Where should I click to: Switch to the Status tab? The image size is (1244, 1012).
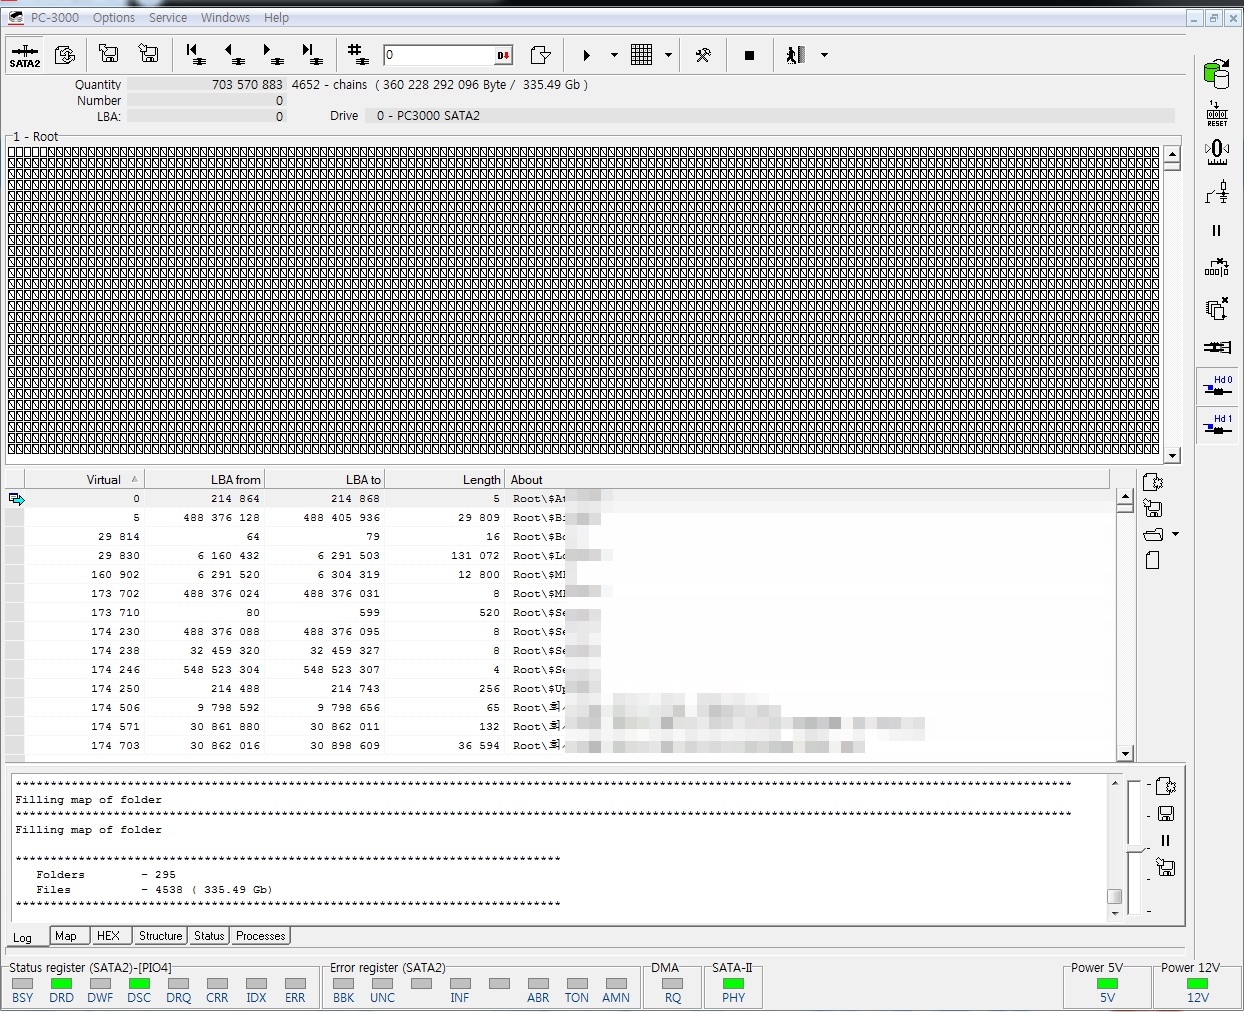tap(209, 936)
